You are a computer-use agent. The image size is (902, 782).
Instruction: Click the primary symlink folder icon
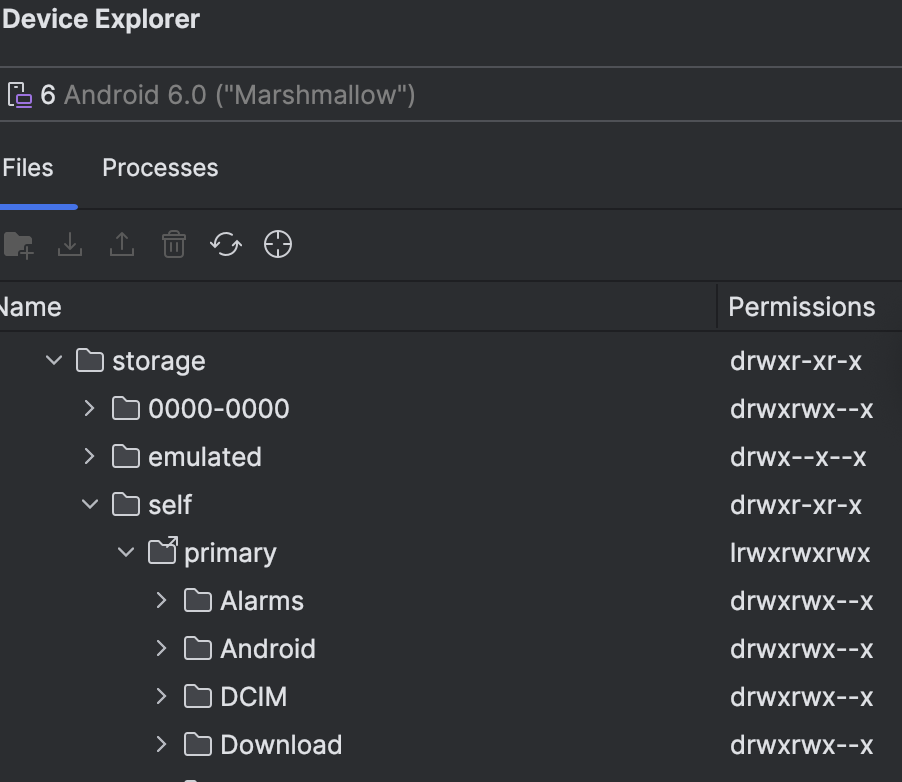(162, 552)
